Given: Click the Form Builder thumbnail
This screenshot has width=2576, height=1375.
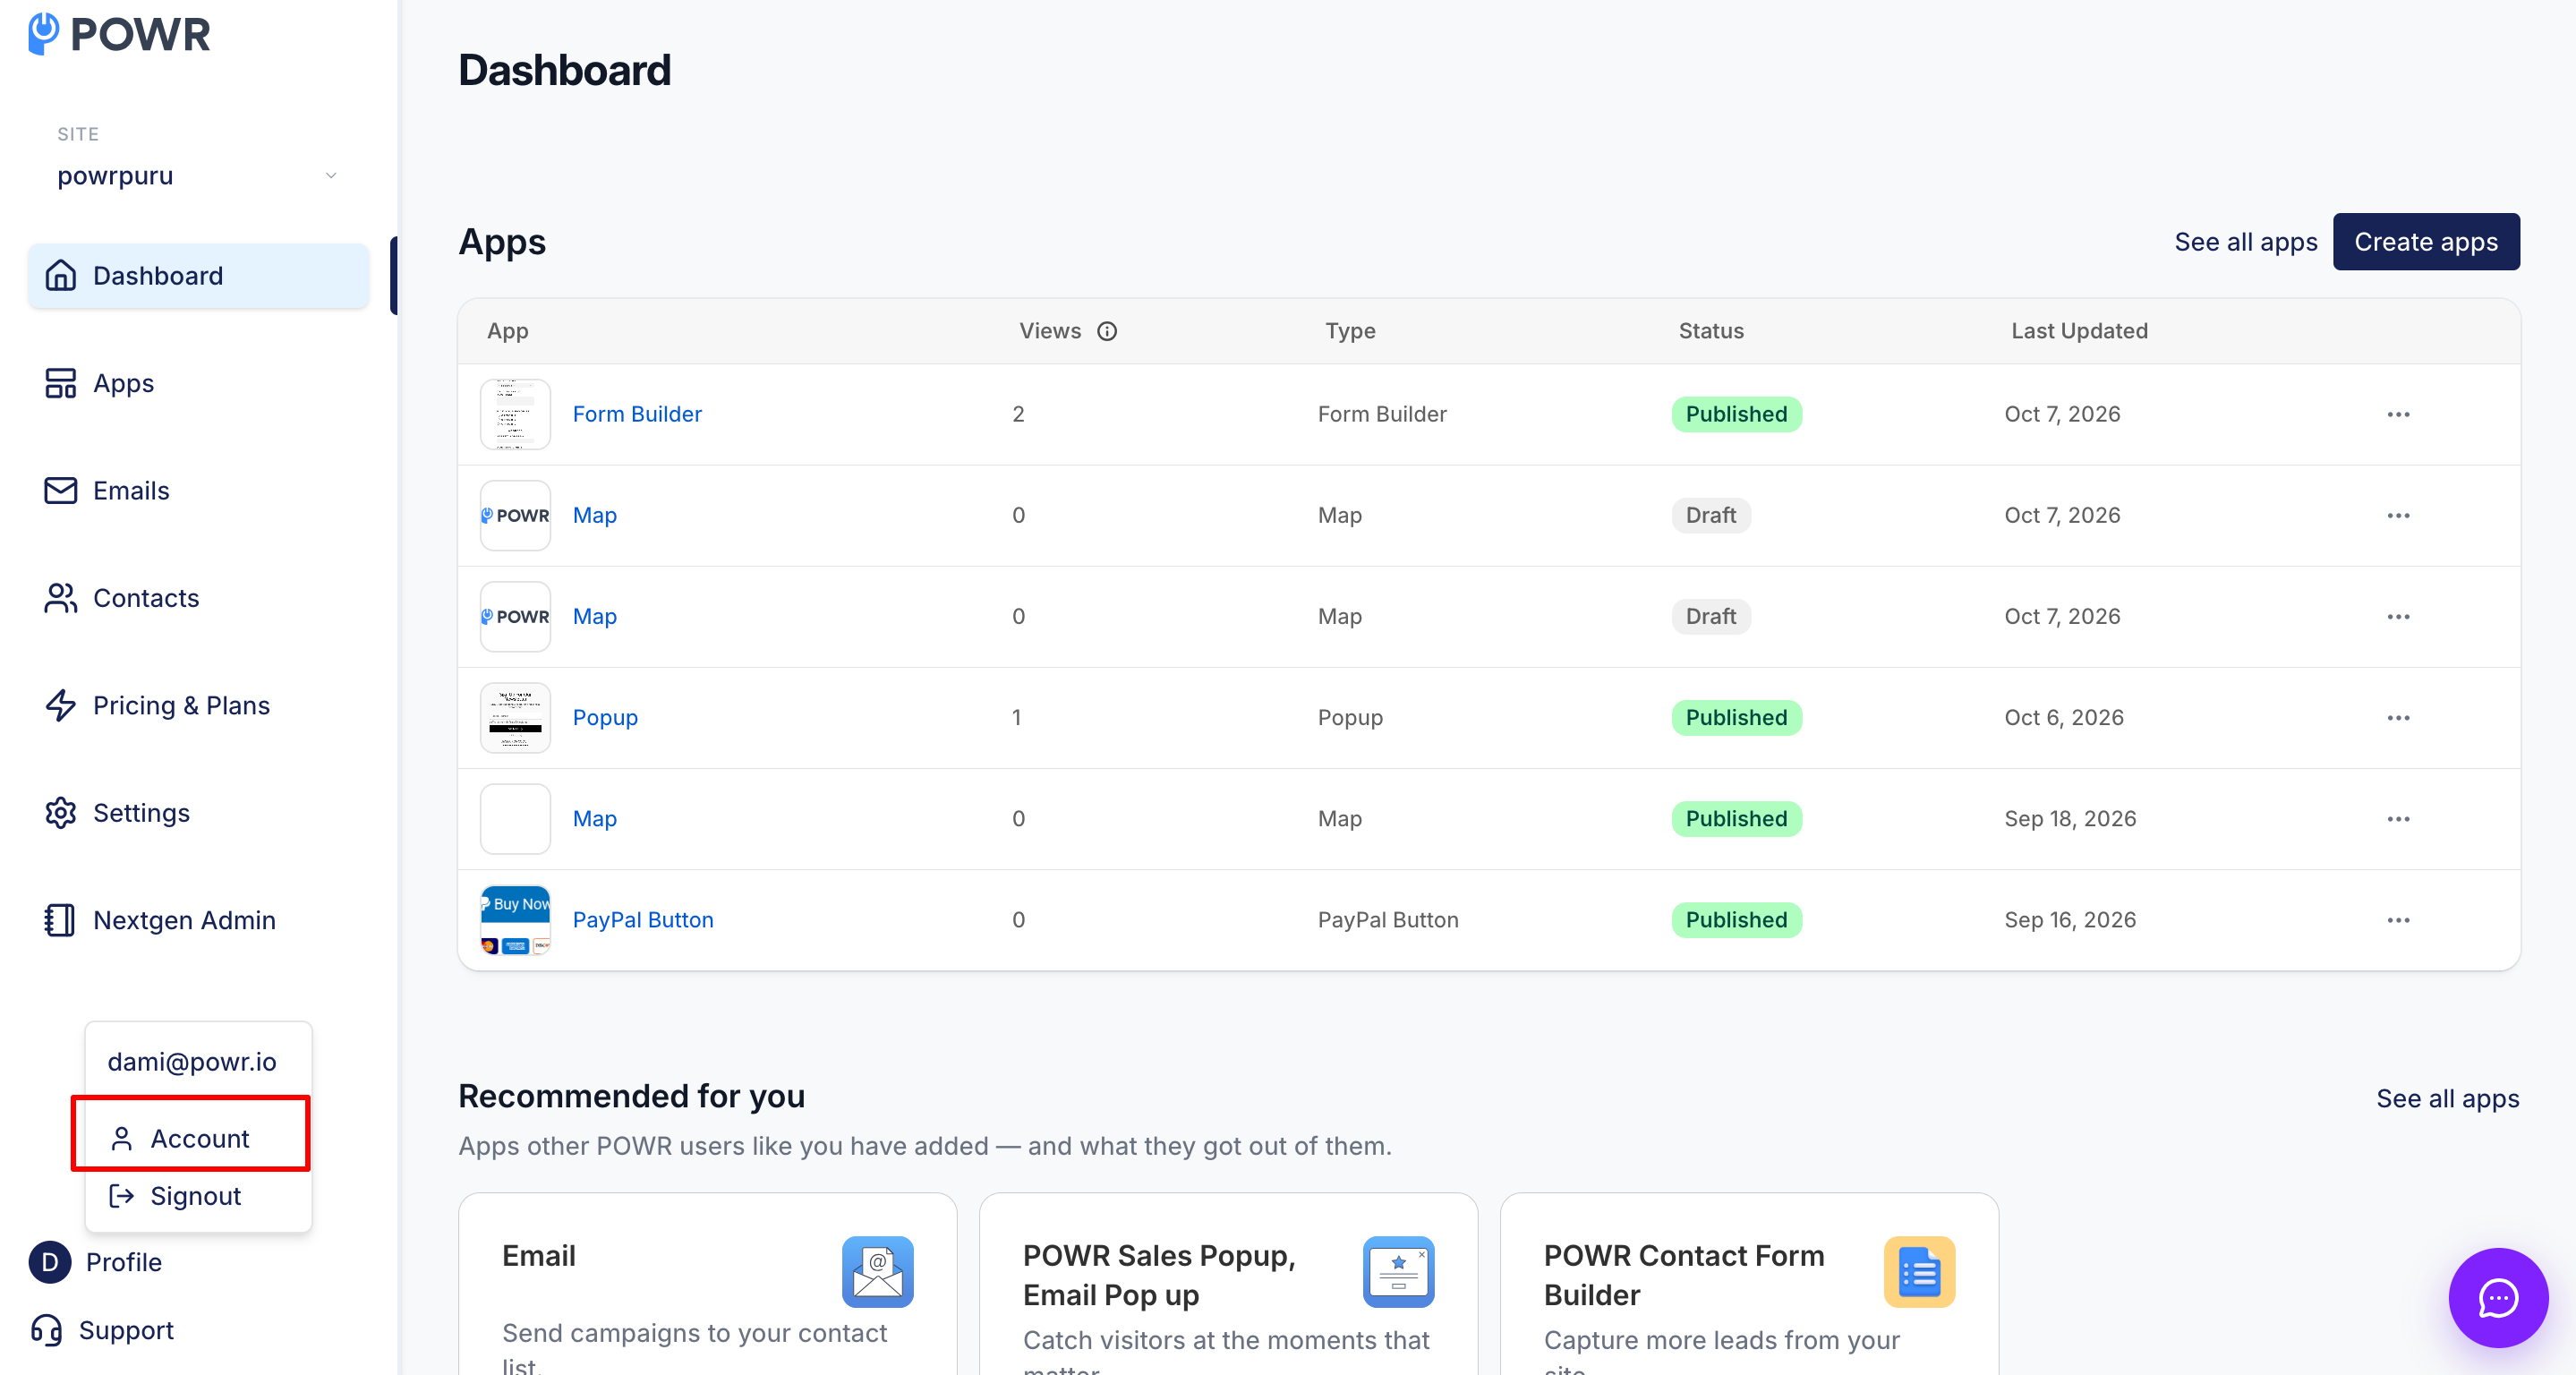Looking at the screenshot, I should click(x=515, y=414).
